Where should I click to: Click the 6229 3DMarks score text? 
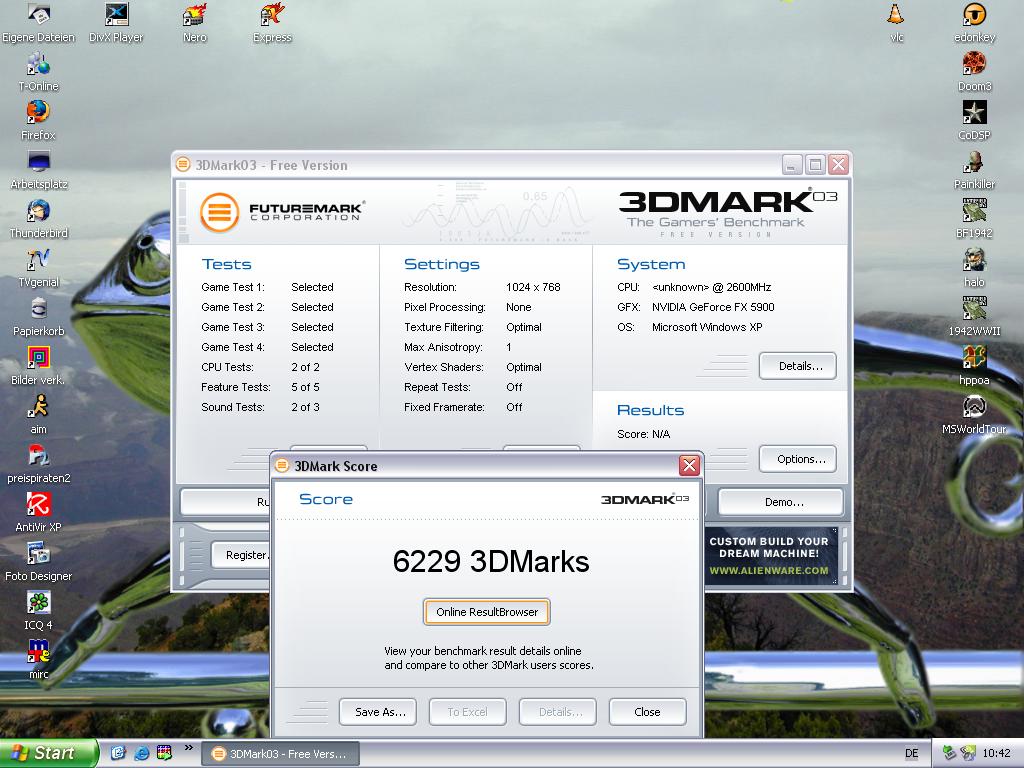[491, 562]
